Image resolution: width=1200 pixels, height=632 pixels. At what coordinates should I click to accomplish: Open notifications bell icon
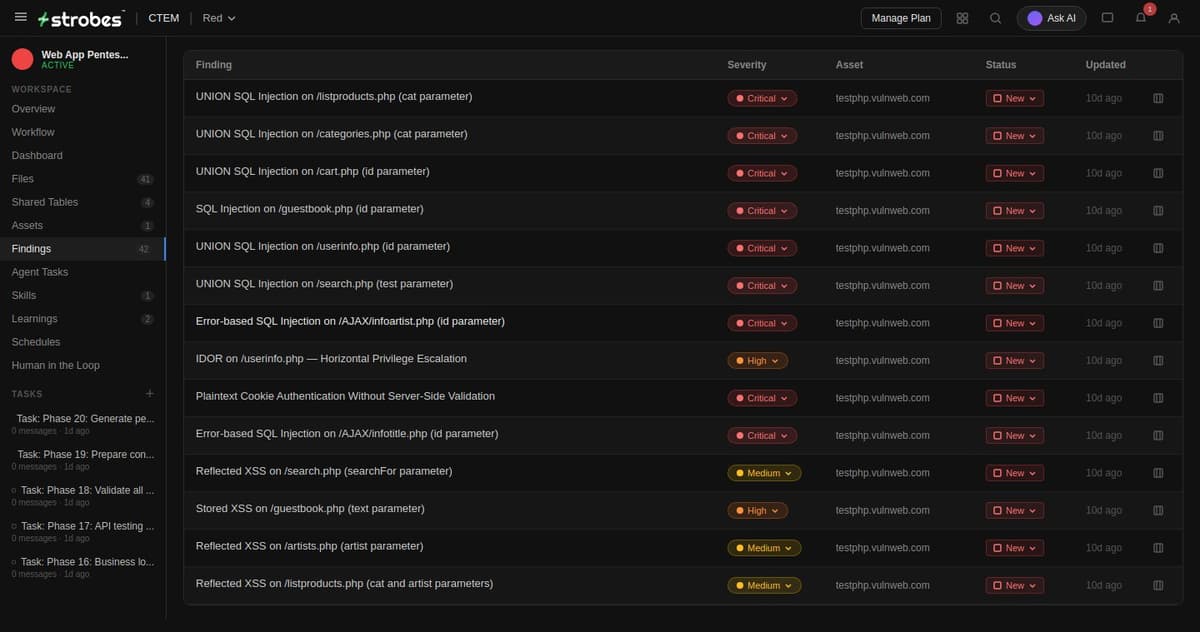[1141, 18]
